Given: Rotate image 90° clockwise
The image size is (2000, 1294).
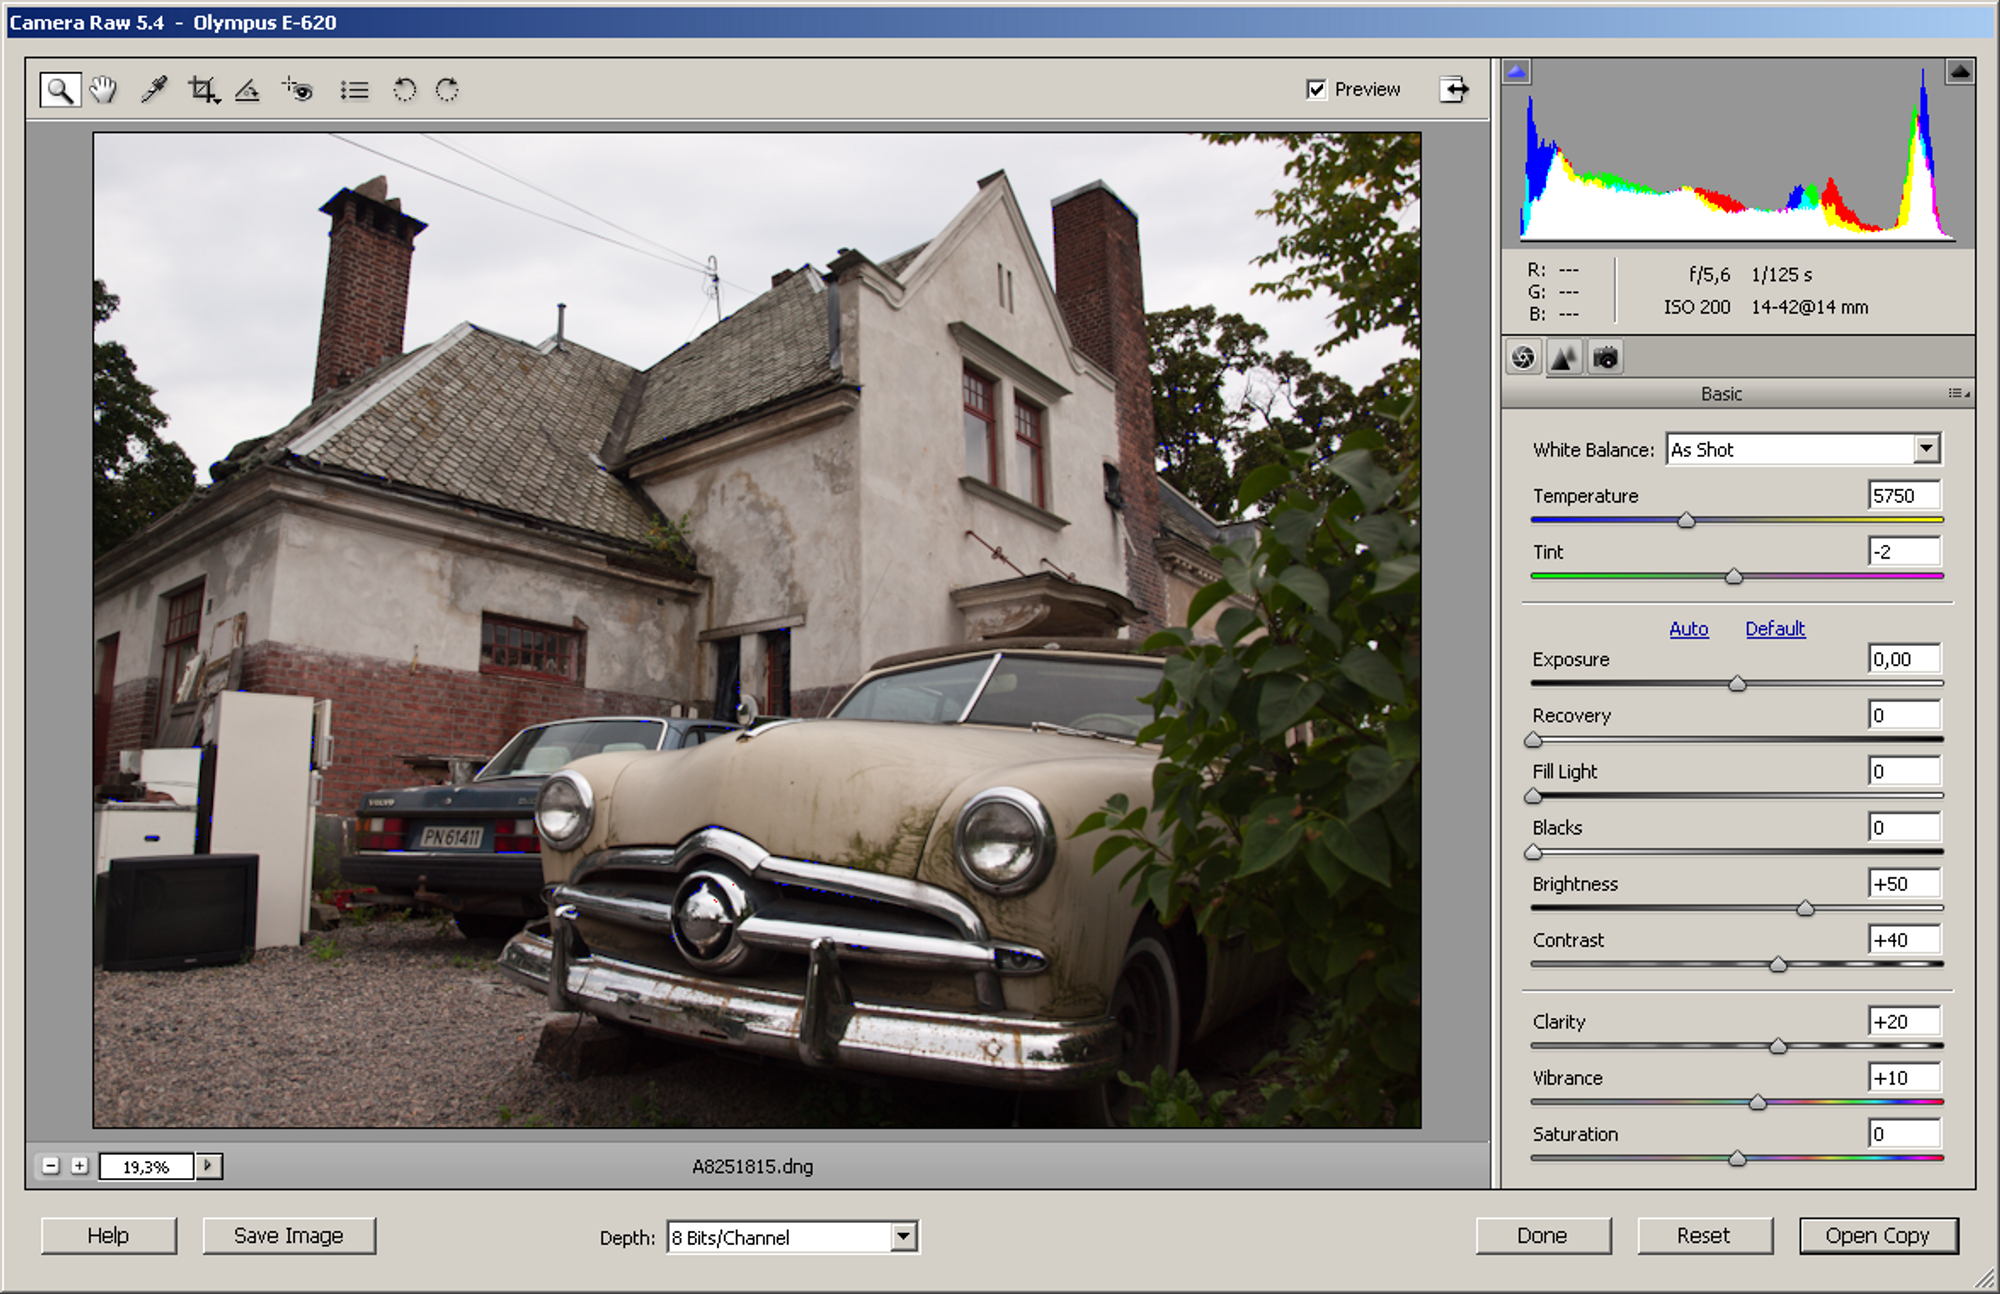Looking at the screenshot, I should 447,90.
